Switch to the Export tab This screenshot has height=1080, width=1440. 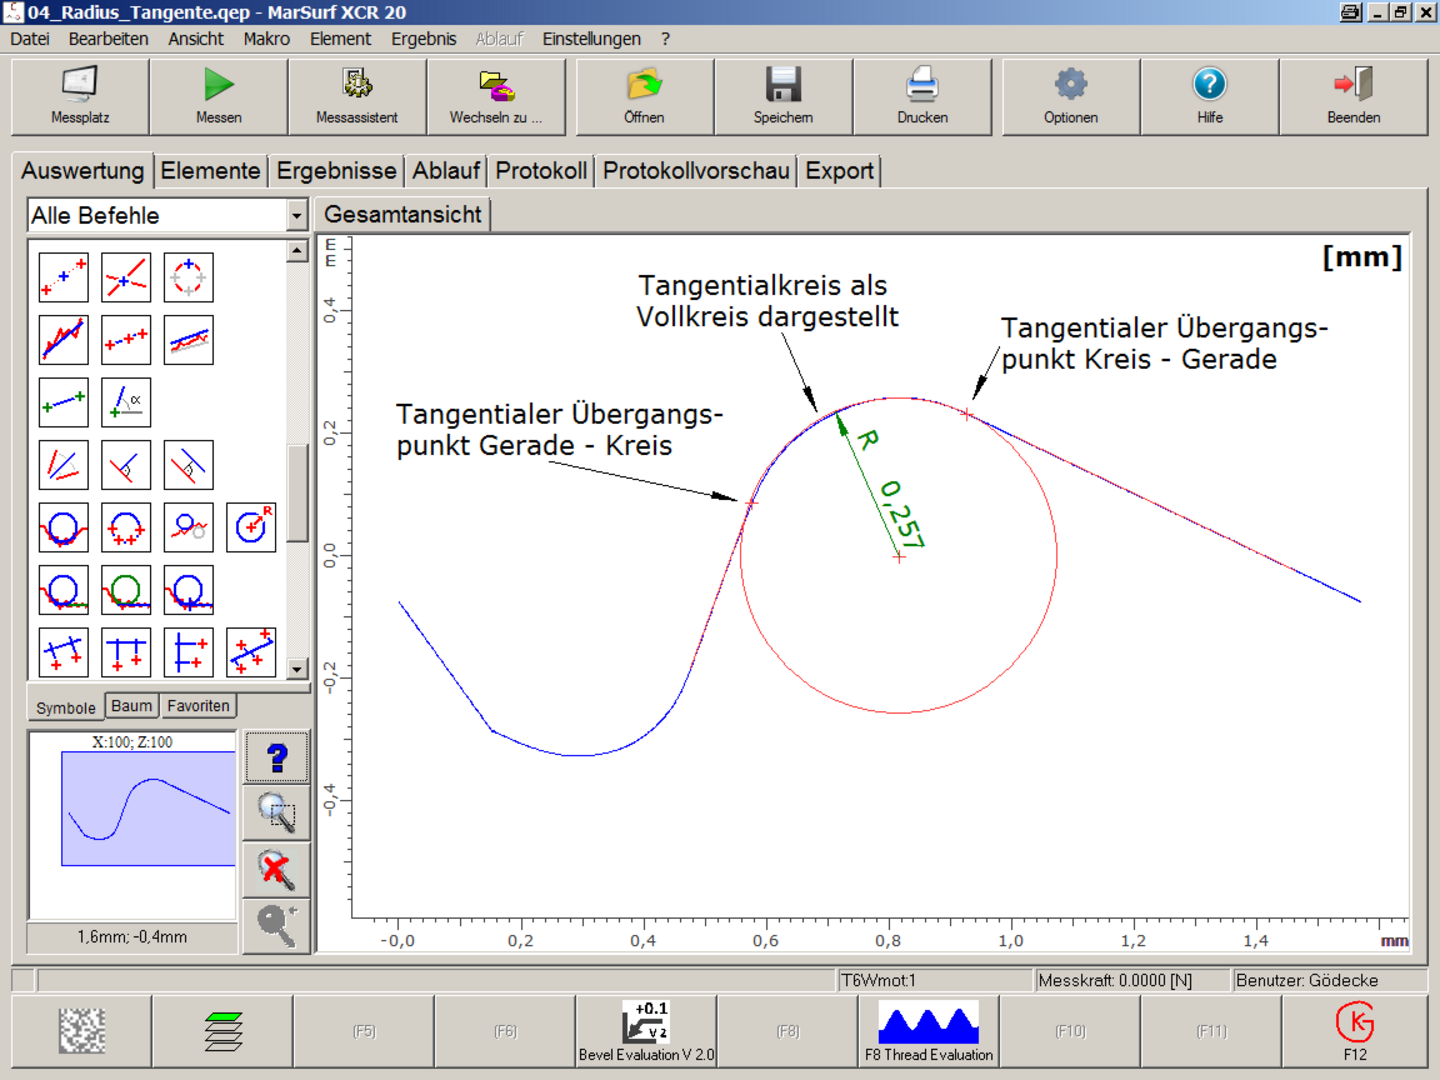point(840,171)
